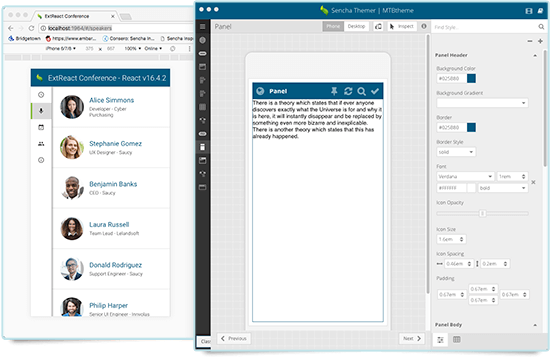Click the minus icon to collapse all style sections
The image size is (550, 362).
(530, 41)
